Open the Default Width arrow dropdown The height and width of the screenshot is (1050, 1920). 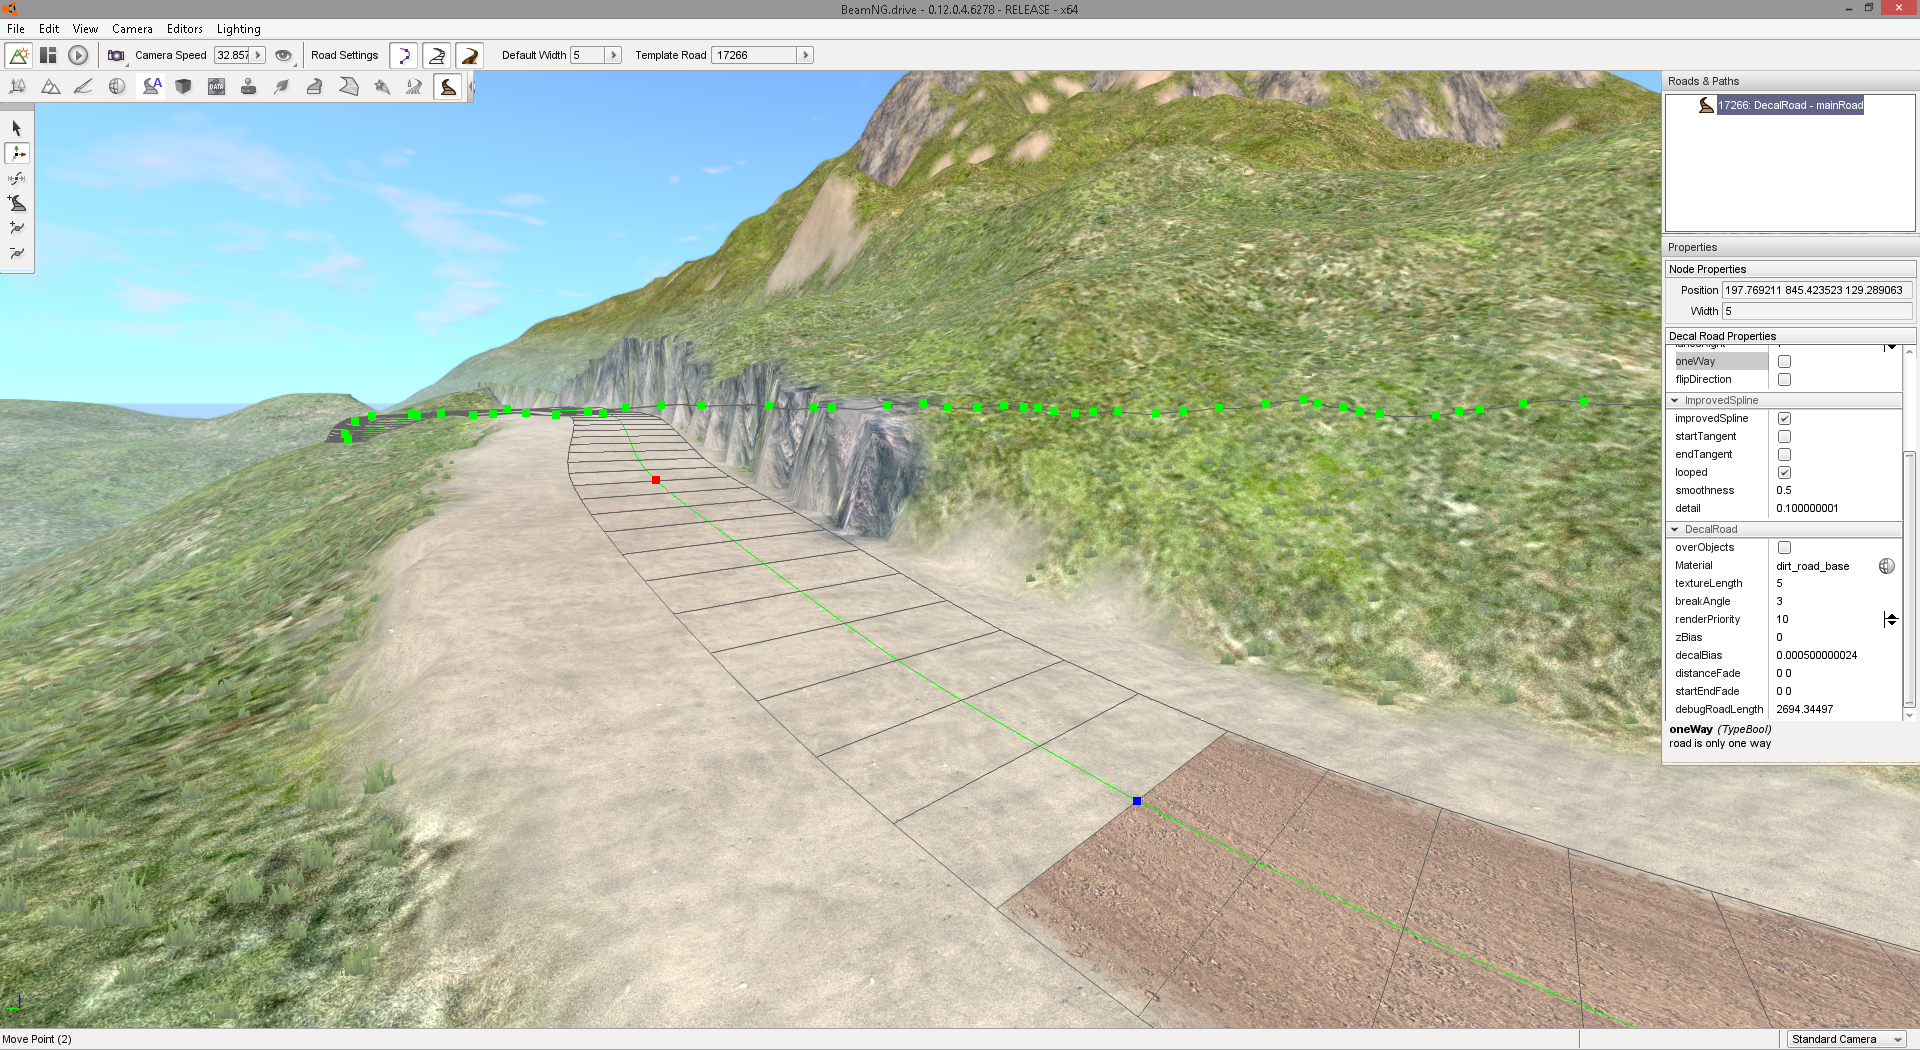(614, 55)
